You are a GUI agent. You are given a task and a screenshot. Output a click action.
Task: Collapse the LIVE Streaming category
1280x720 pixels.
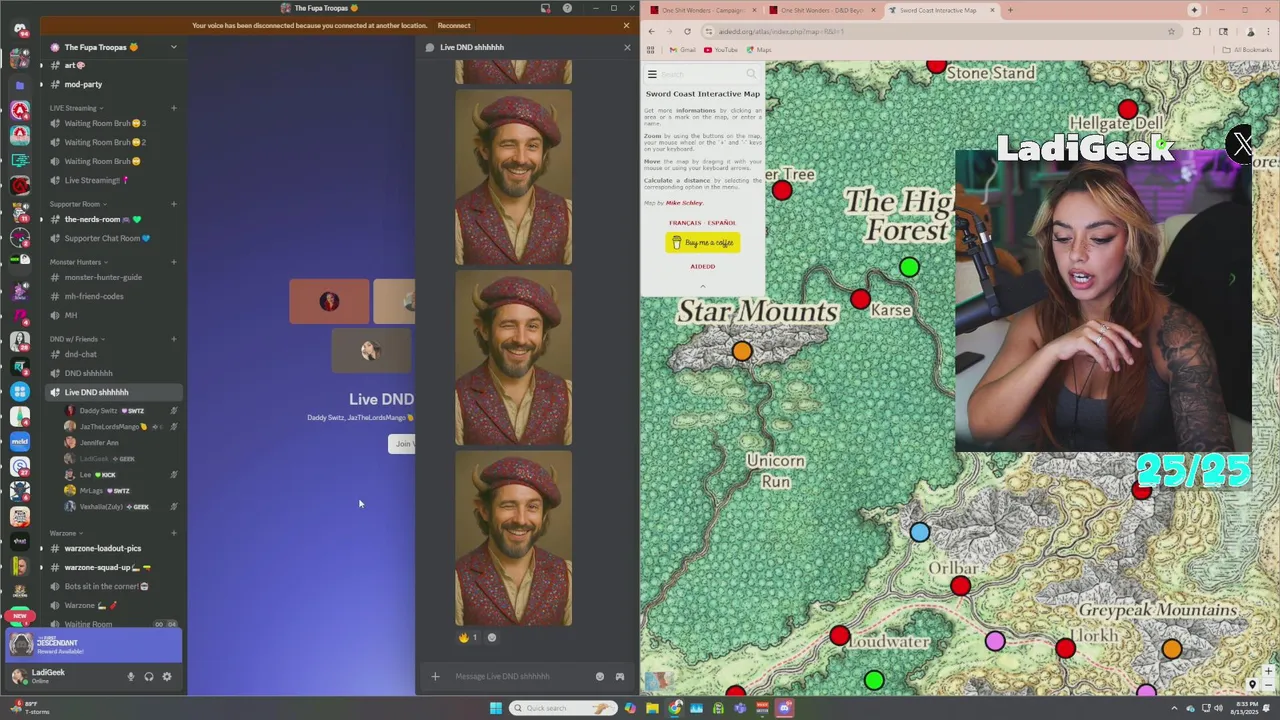[x=75, y=108]
